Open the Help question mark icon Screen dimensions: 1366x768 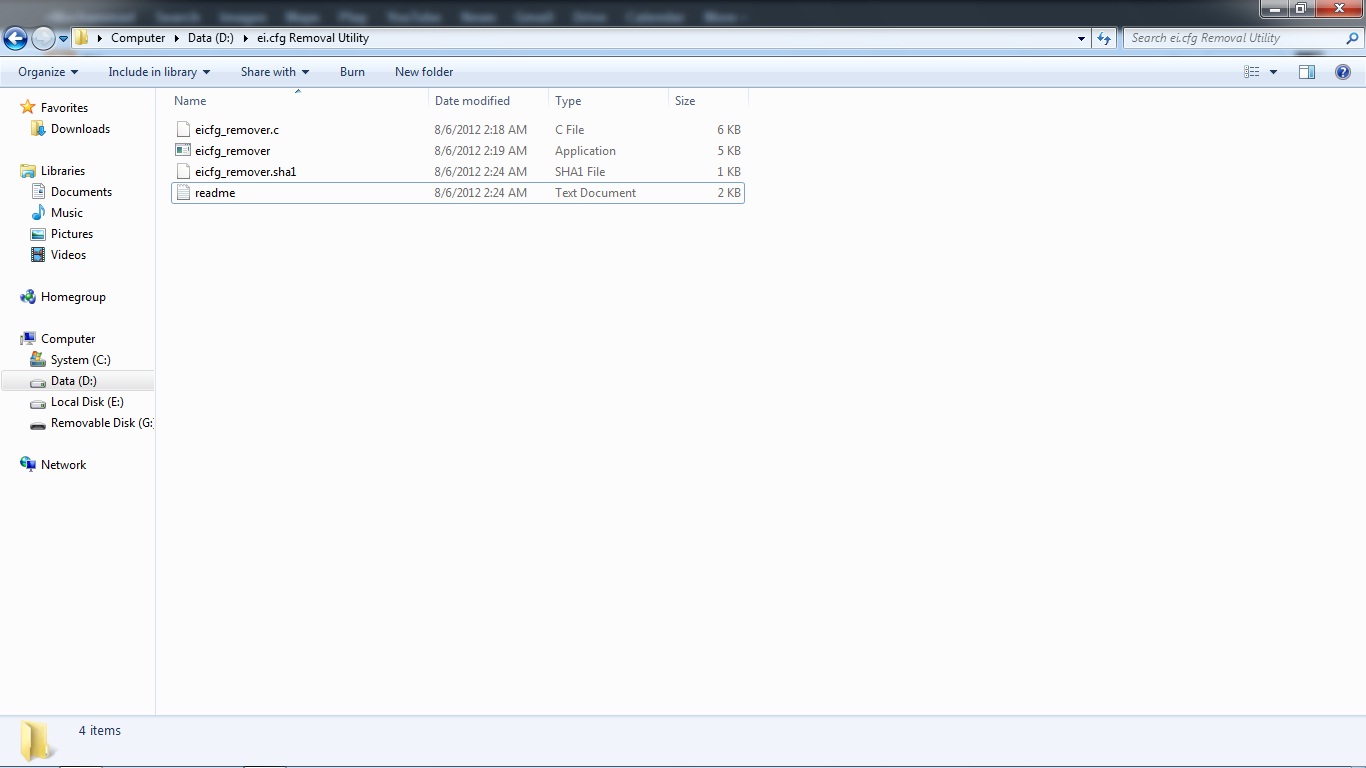1343,71
